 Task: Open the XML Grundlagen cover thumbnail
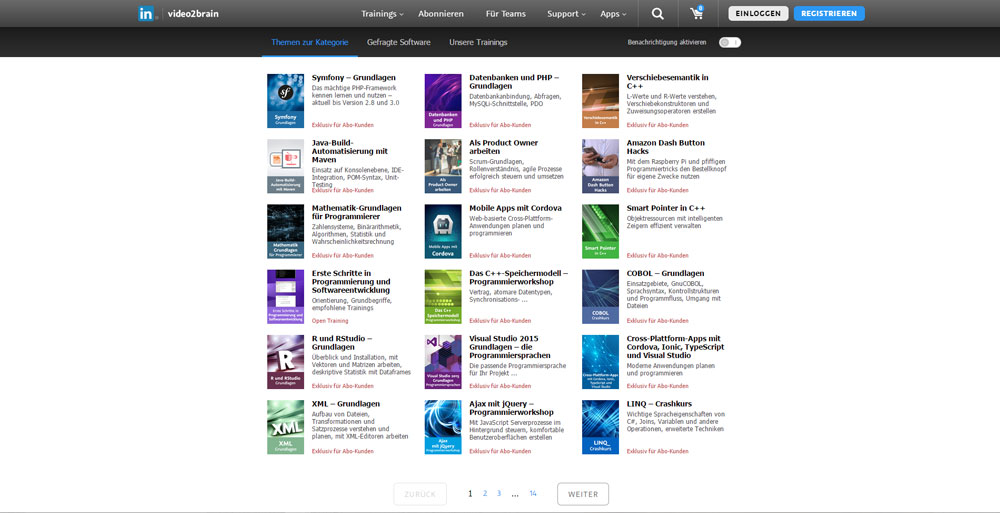point(285,427)
